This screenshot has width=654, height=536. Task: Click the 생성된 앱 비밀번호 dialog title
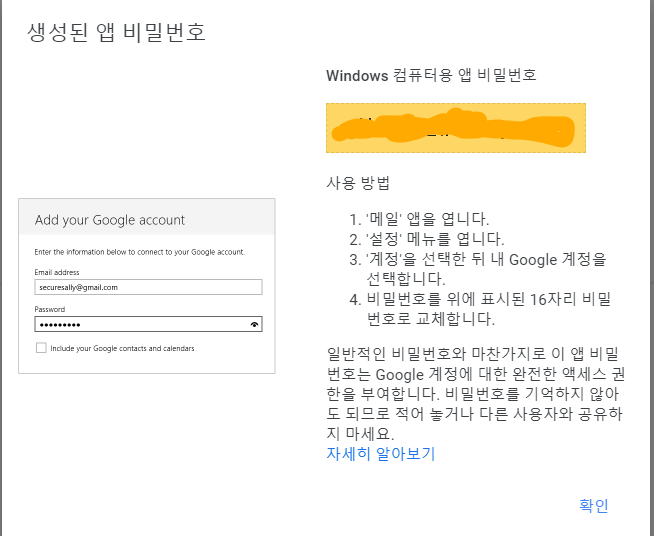pyautogui.click(x=116, y=33)
